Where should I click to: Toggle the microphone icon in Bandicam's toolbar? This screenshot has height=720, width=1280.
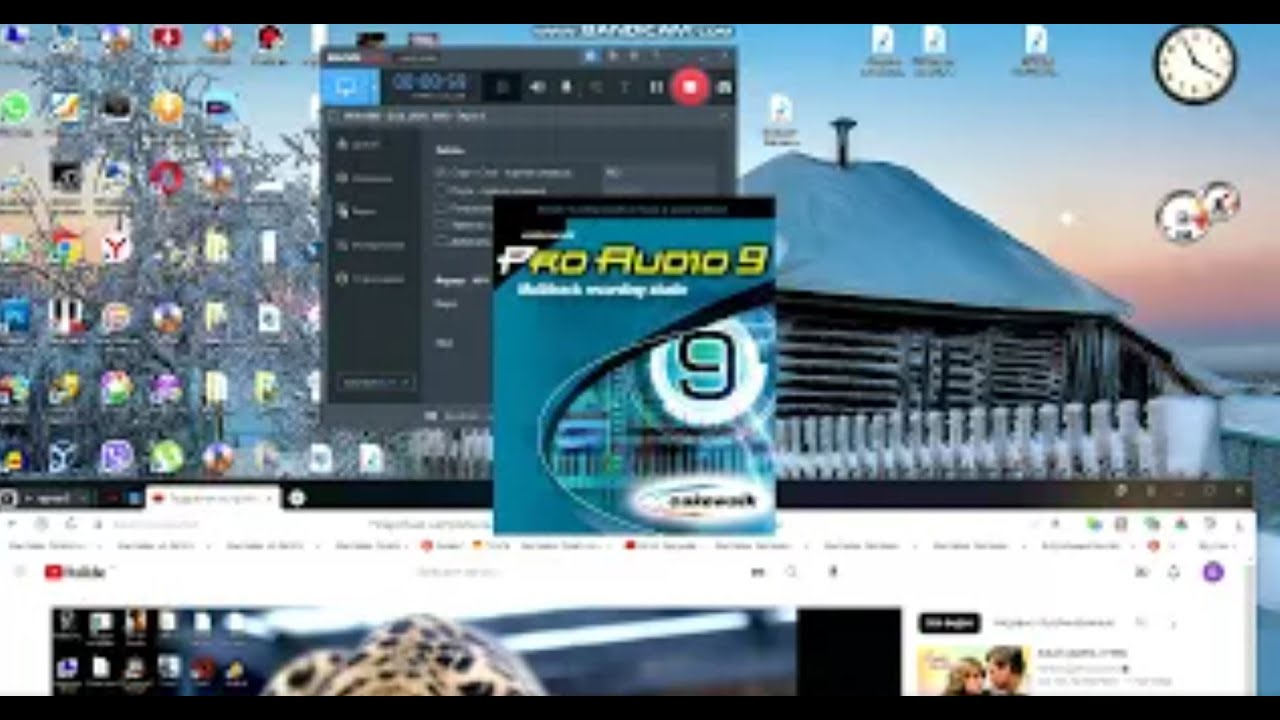coord(565,87)
